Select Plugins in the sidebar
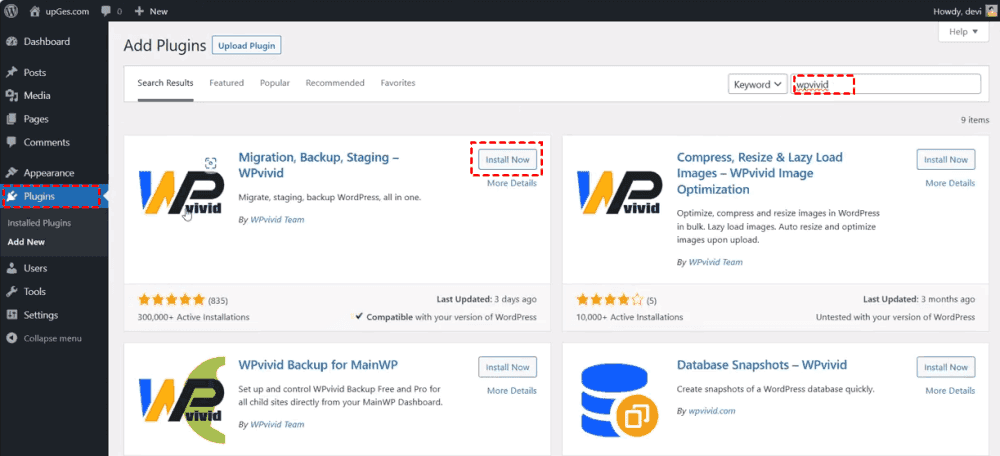This screenshot has height=456, width=1000. [54, 196]
